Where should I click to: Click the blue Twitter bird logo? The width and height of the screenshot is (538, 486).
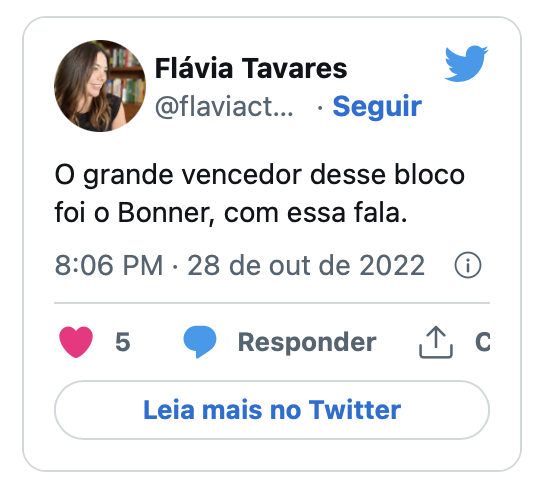466,63
